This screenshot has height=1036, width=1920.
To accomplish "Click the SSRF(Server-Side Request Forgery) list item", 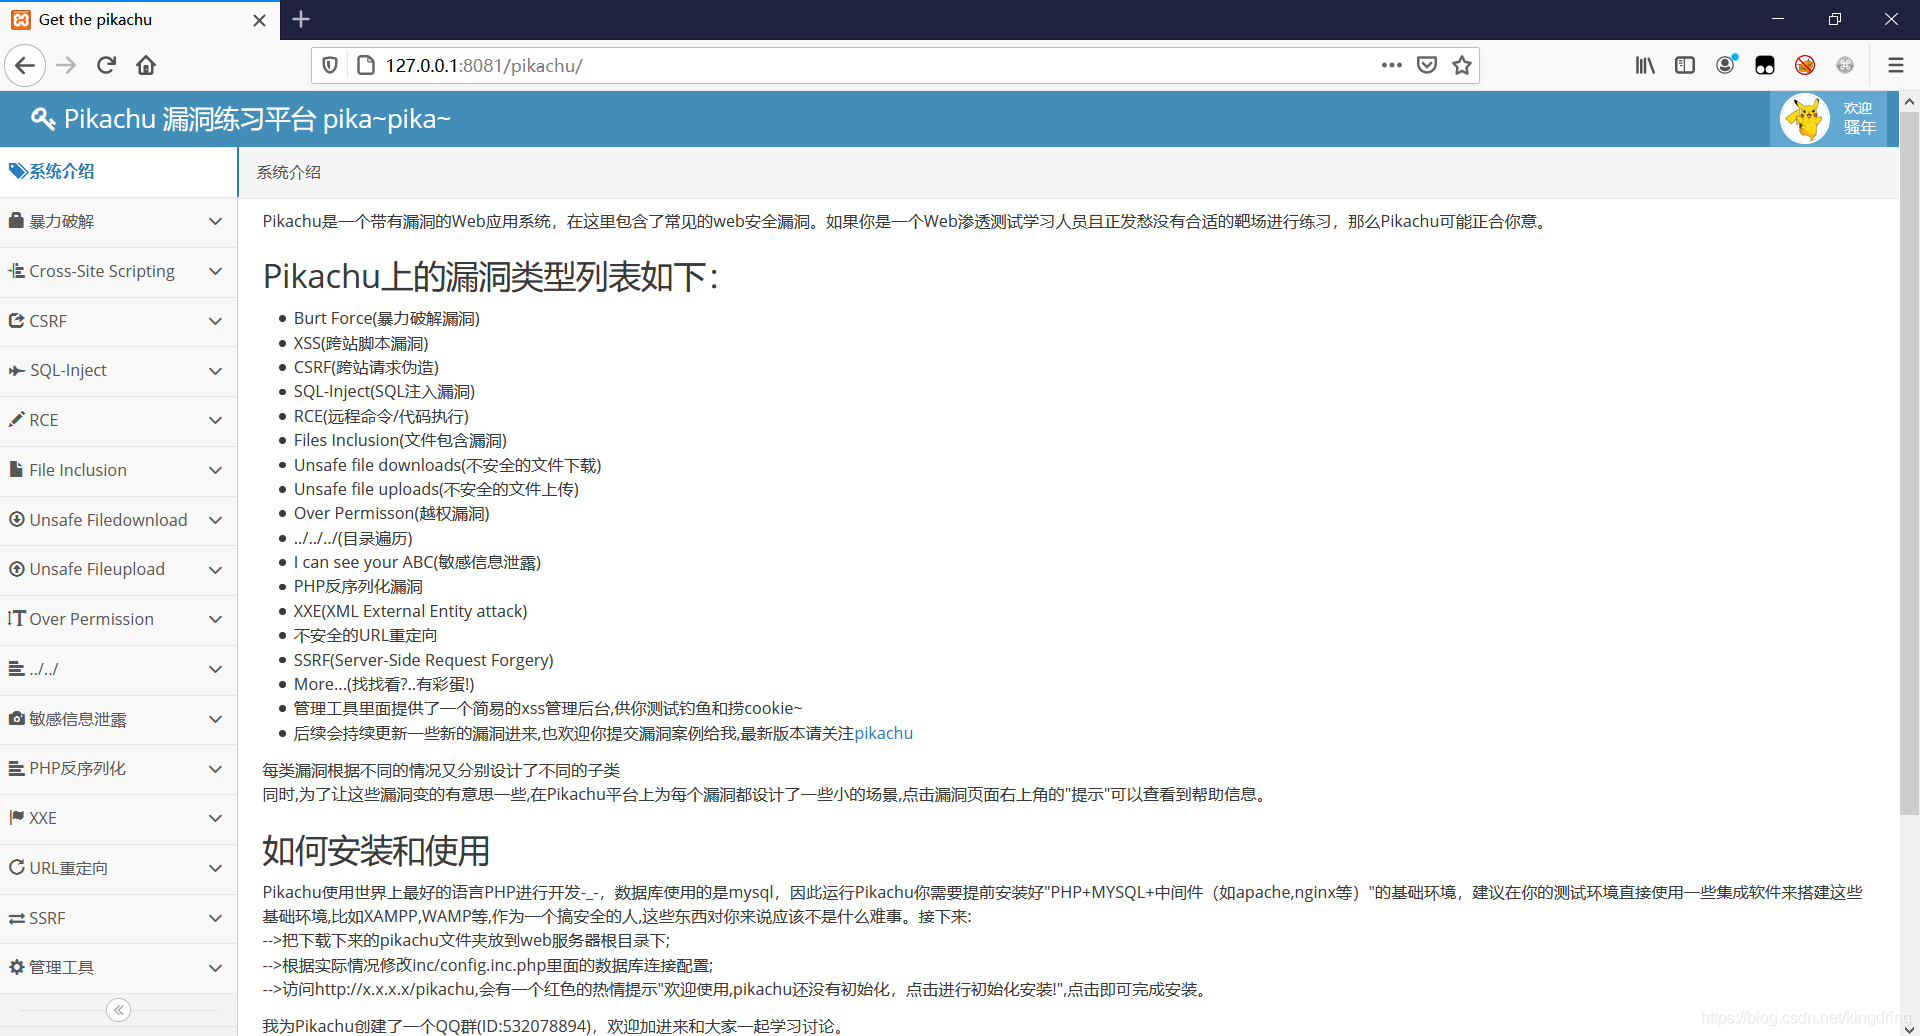I will pos(423,660).
